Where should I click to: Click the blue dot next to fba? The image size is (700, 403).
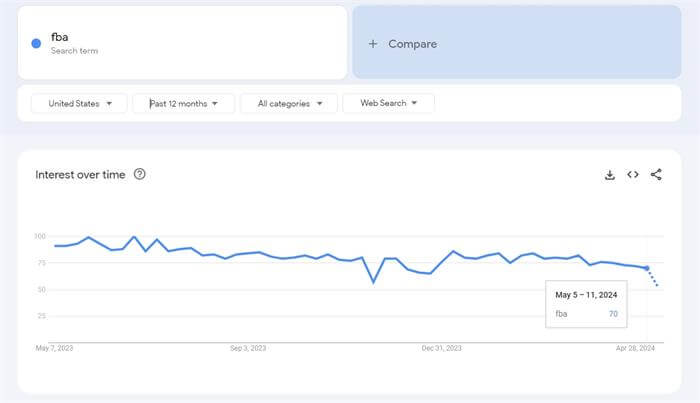36,43
